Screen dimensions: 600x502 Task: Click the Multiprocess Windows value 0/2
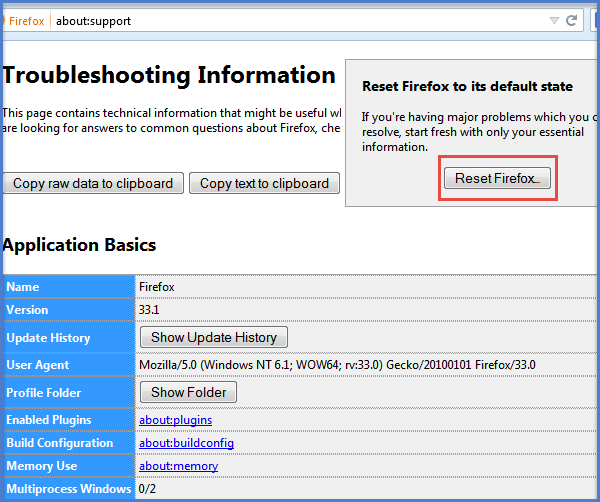[x=148, y=489]
